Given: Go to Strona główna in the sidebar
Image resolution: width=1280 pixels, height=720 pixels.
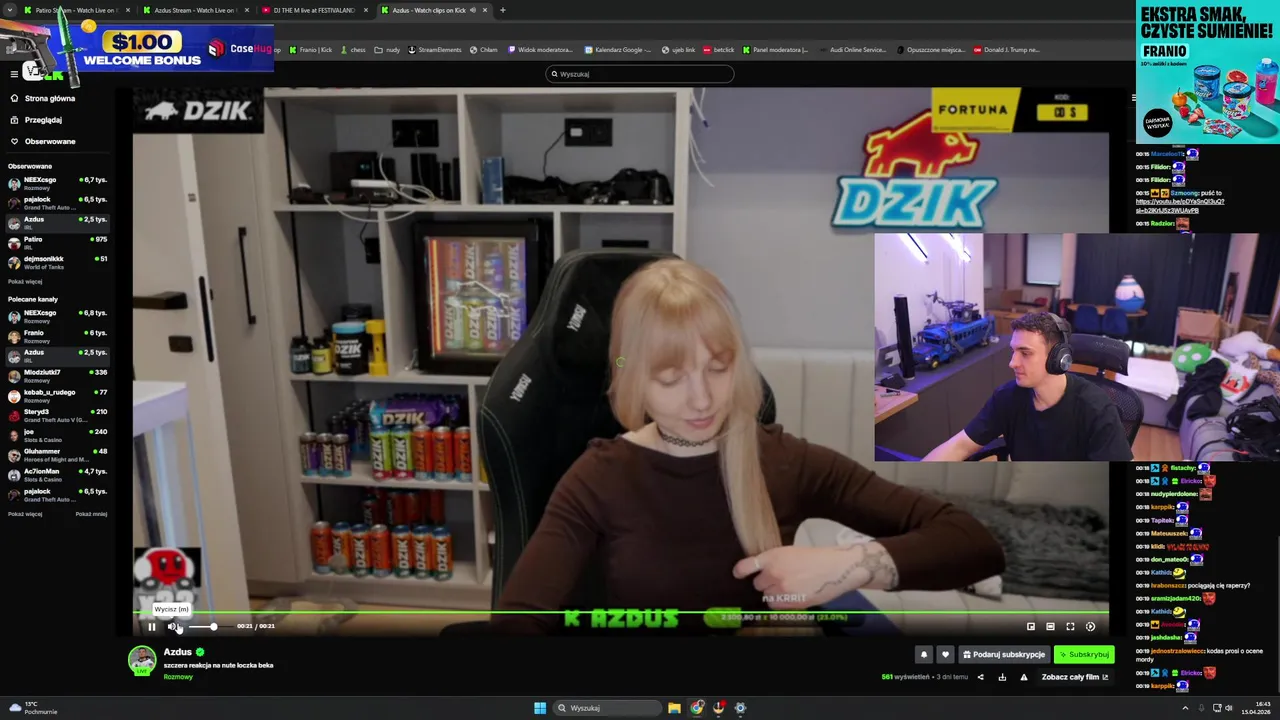Looking at the screenshot, I should click(50, 99).
